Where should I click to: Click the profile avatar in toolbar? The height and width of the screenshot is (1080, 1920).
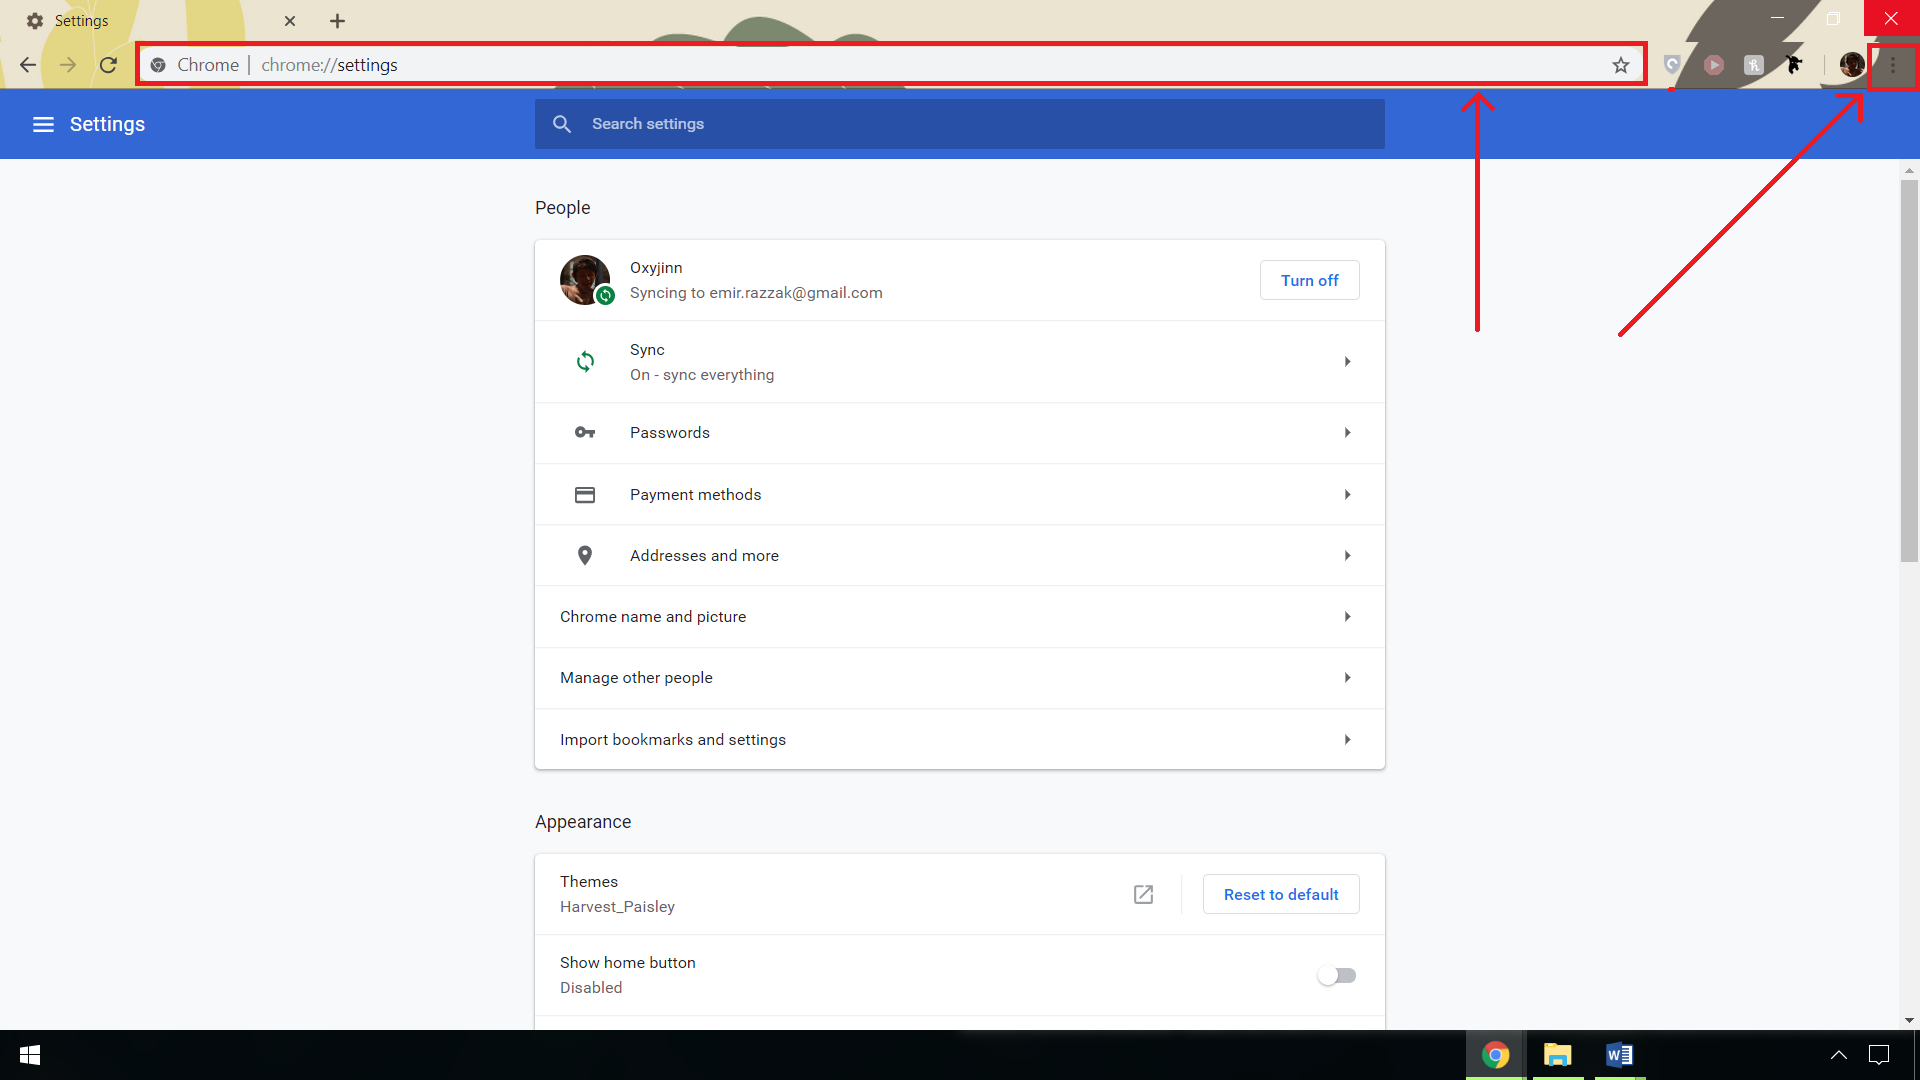(1851, 65)
